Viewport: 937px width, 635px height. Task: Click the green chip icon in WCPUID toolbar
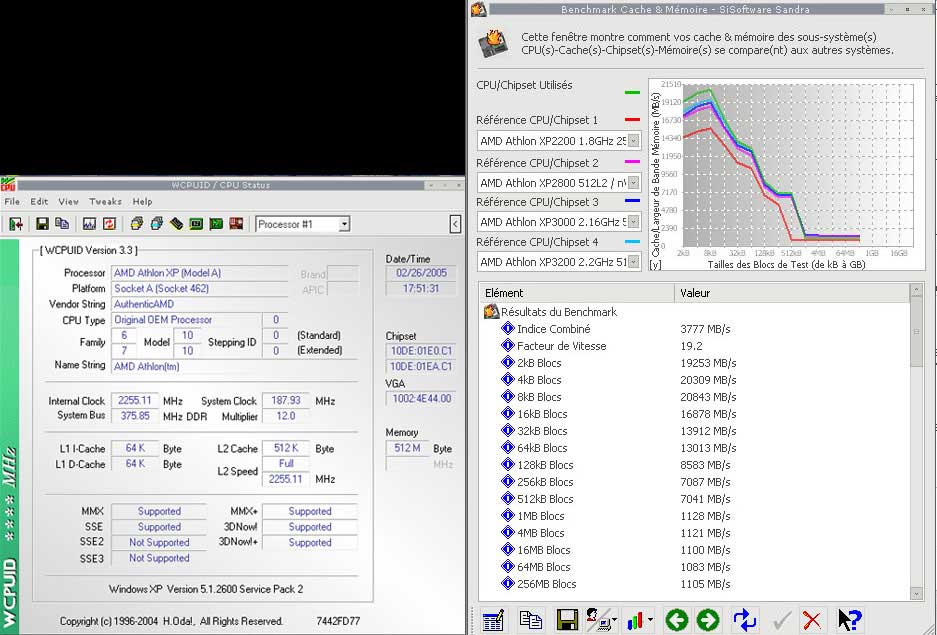point(195,224)
